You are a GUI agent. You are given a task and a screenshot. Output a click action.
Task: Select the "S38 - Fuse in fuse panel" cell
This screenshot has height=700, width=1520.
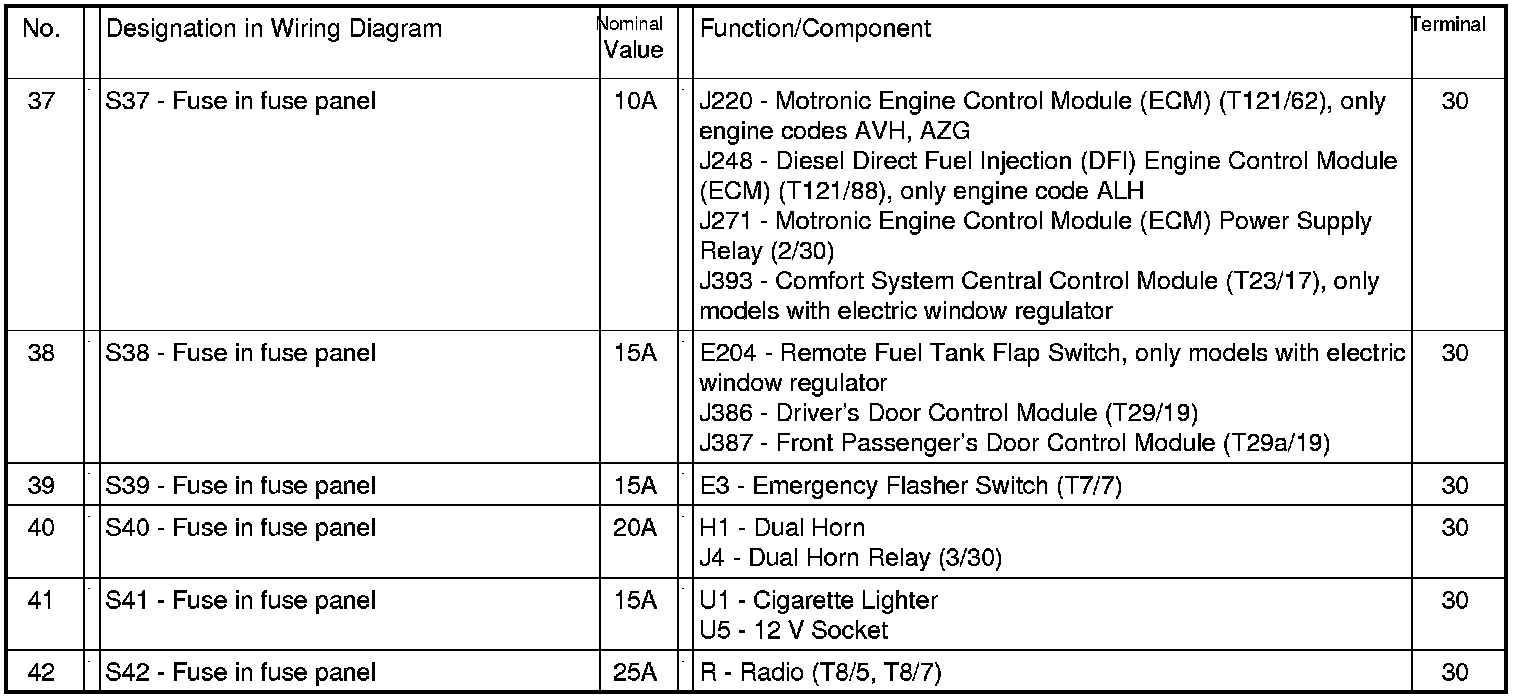241,353
